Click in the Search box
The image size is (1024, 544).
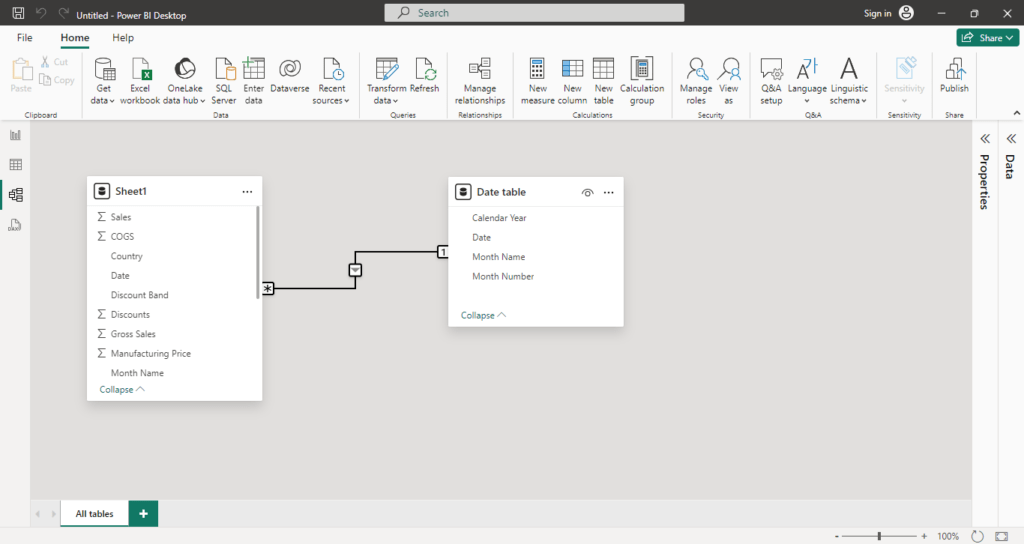pyautogui.click(x=534, y=13)
